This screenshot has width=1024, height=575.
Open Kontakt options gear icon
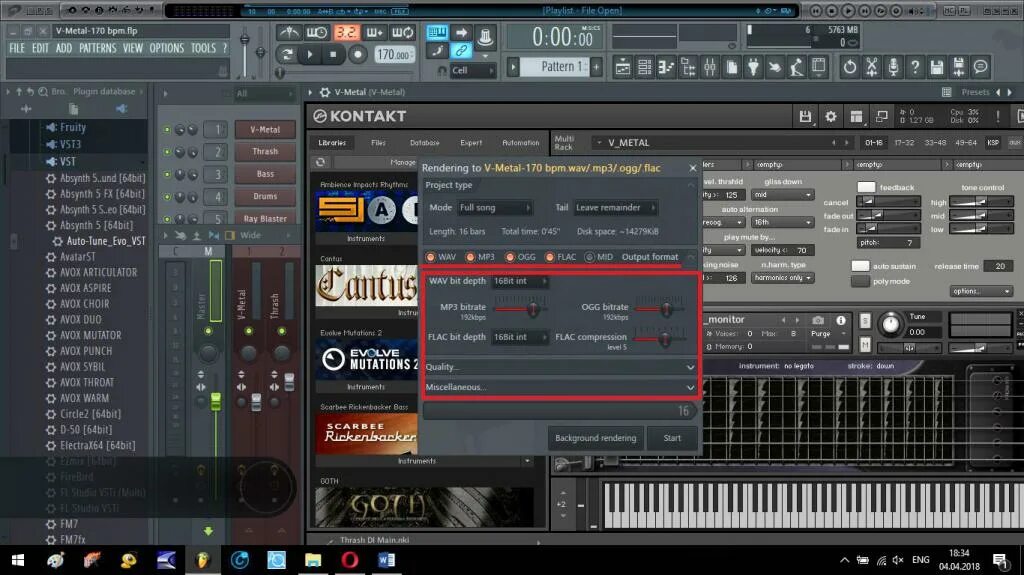(x=831, y=116)
